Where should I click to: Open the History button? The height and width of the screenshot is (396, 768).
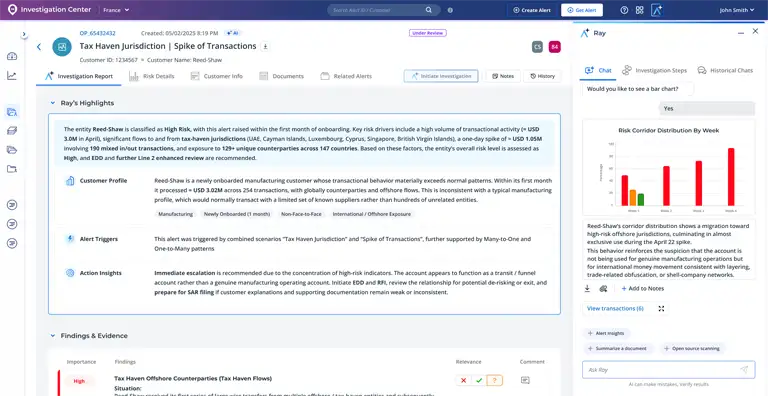click(x=543, y=76)
